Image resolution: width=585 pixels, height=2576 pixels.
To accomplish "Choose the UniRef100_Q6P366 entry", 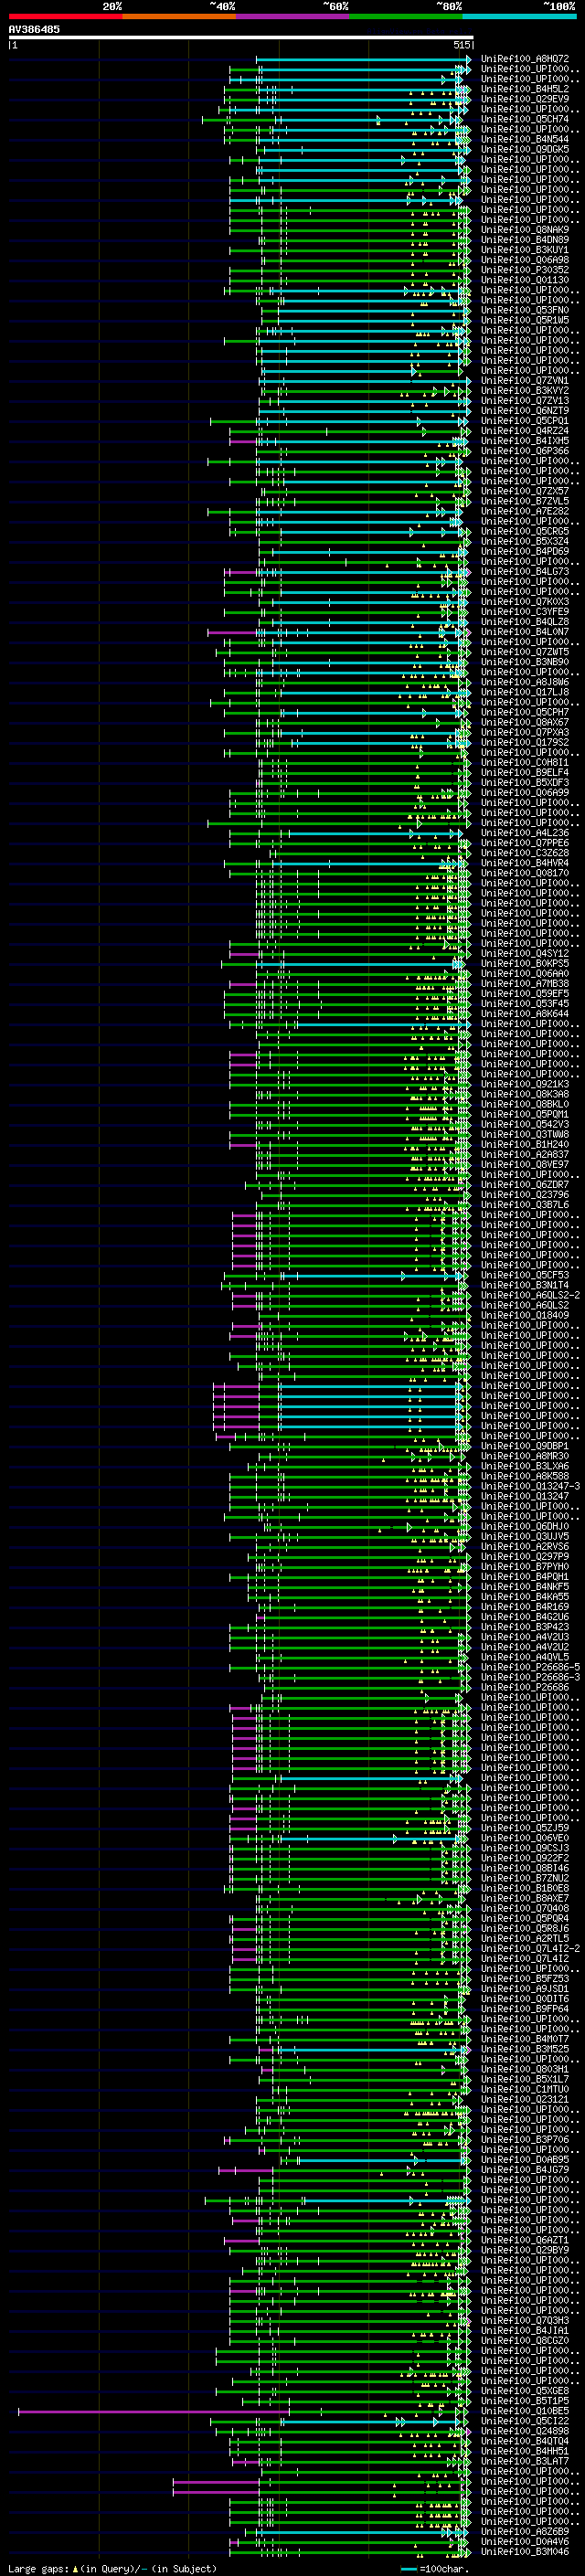I will coord(525,450).
